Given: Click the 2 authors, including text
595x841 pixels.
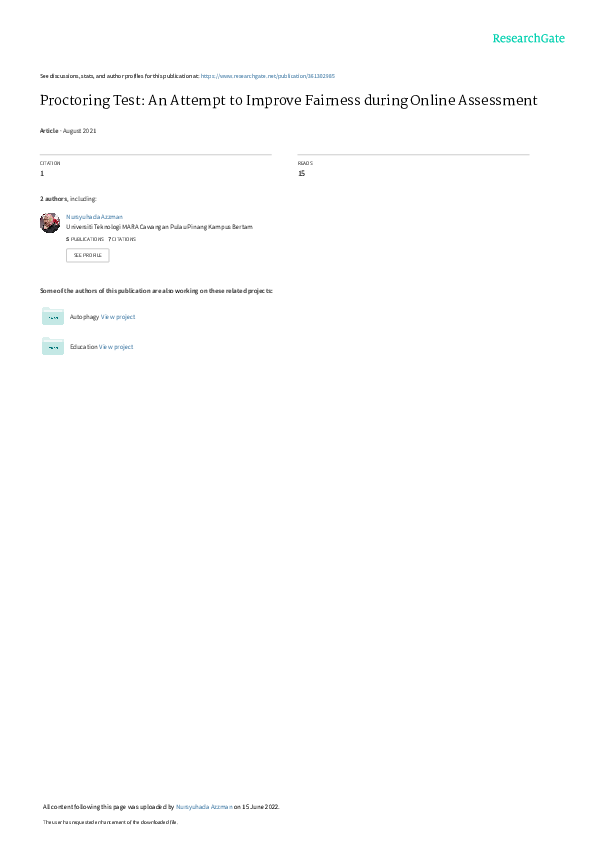Looking at the screenshot, I should (68, 199).
